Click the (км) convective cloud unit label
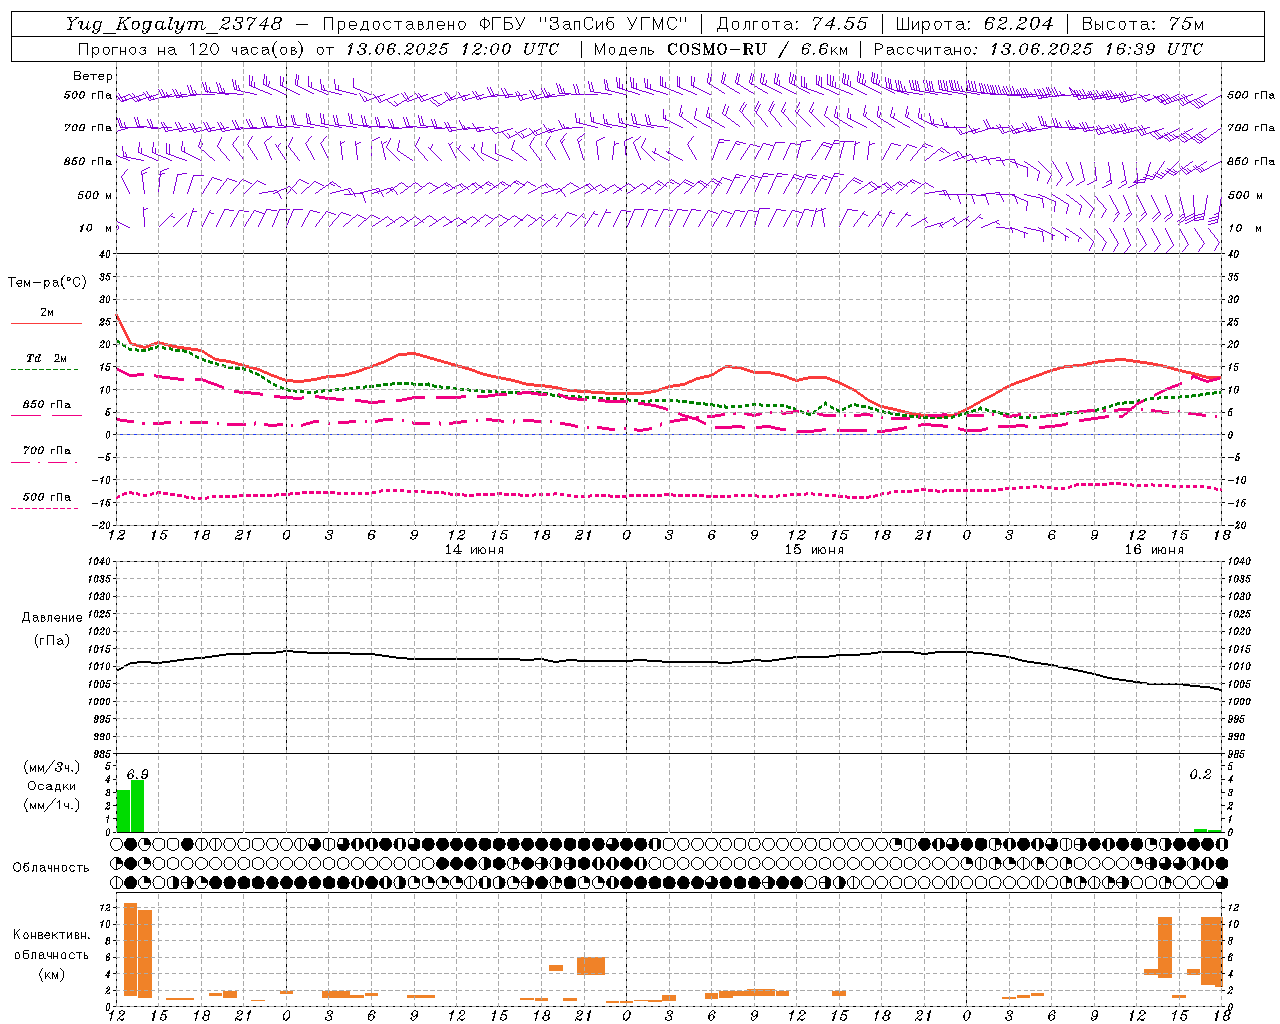Screen dimensions: 1280x1024 (51, 974)
